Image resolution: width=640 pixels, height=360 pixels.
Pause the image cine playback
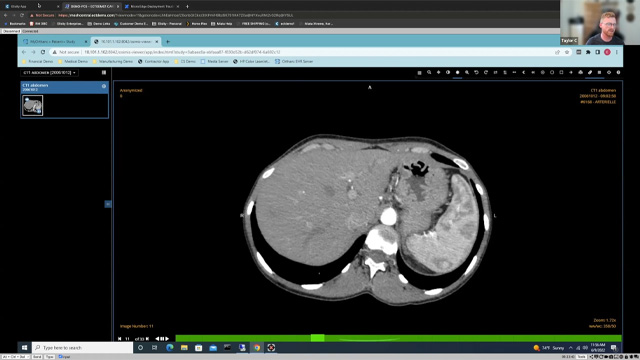click(162, 339)
